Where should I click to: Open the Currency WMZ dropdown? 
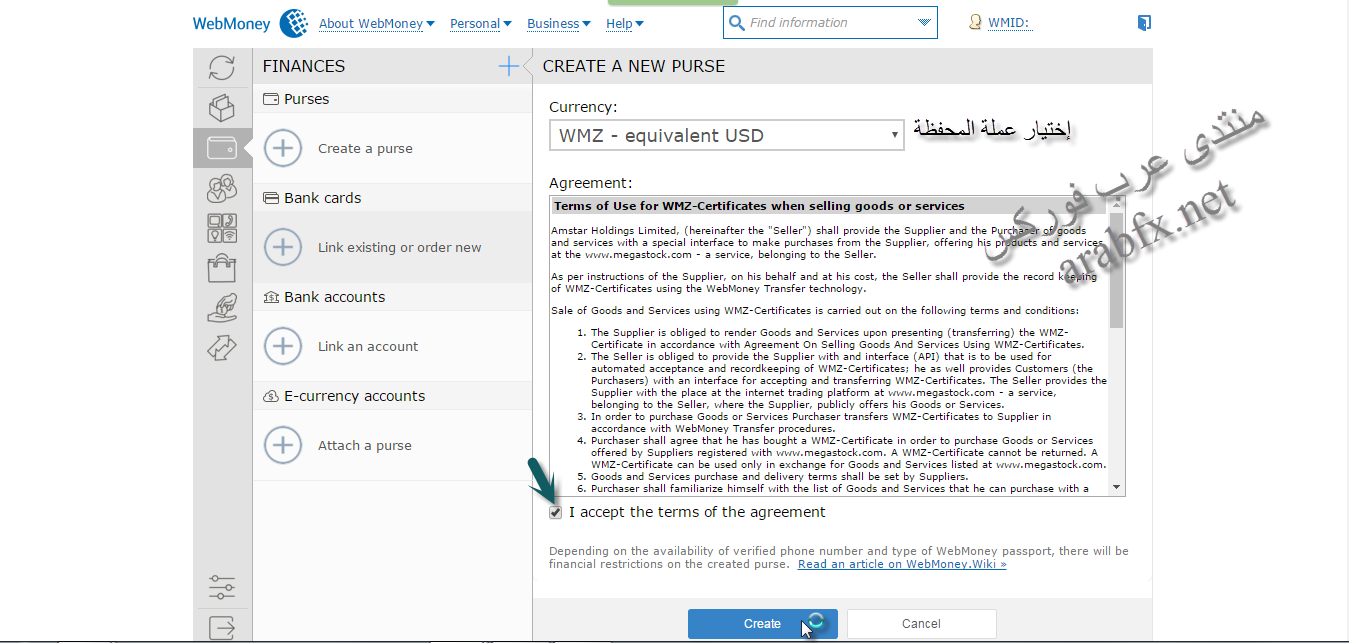coord(727,135)
